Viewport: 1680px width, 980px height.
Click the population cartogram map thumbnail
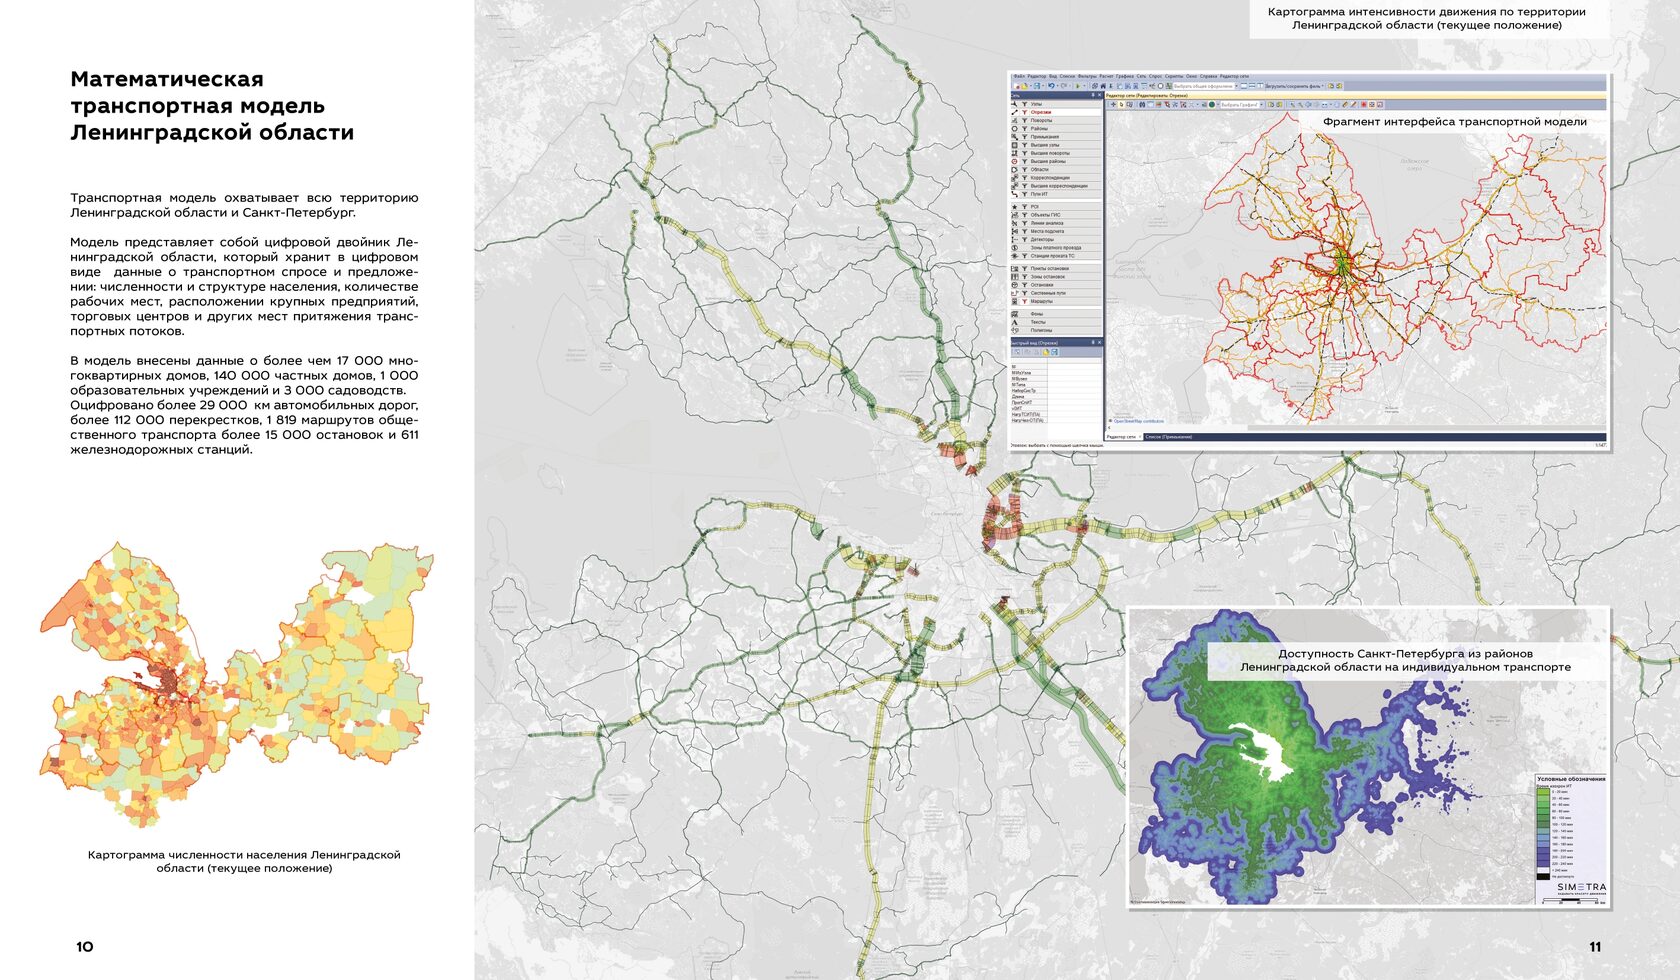[x=237, y=685]
